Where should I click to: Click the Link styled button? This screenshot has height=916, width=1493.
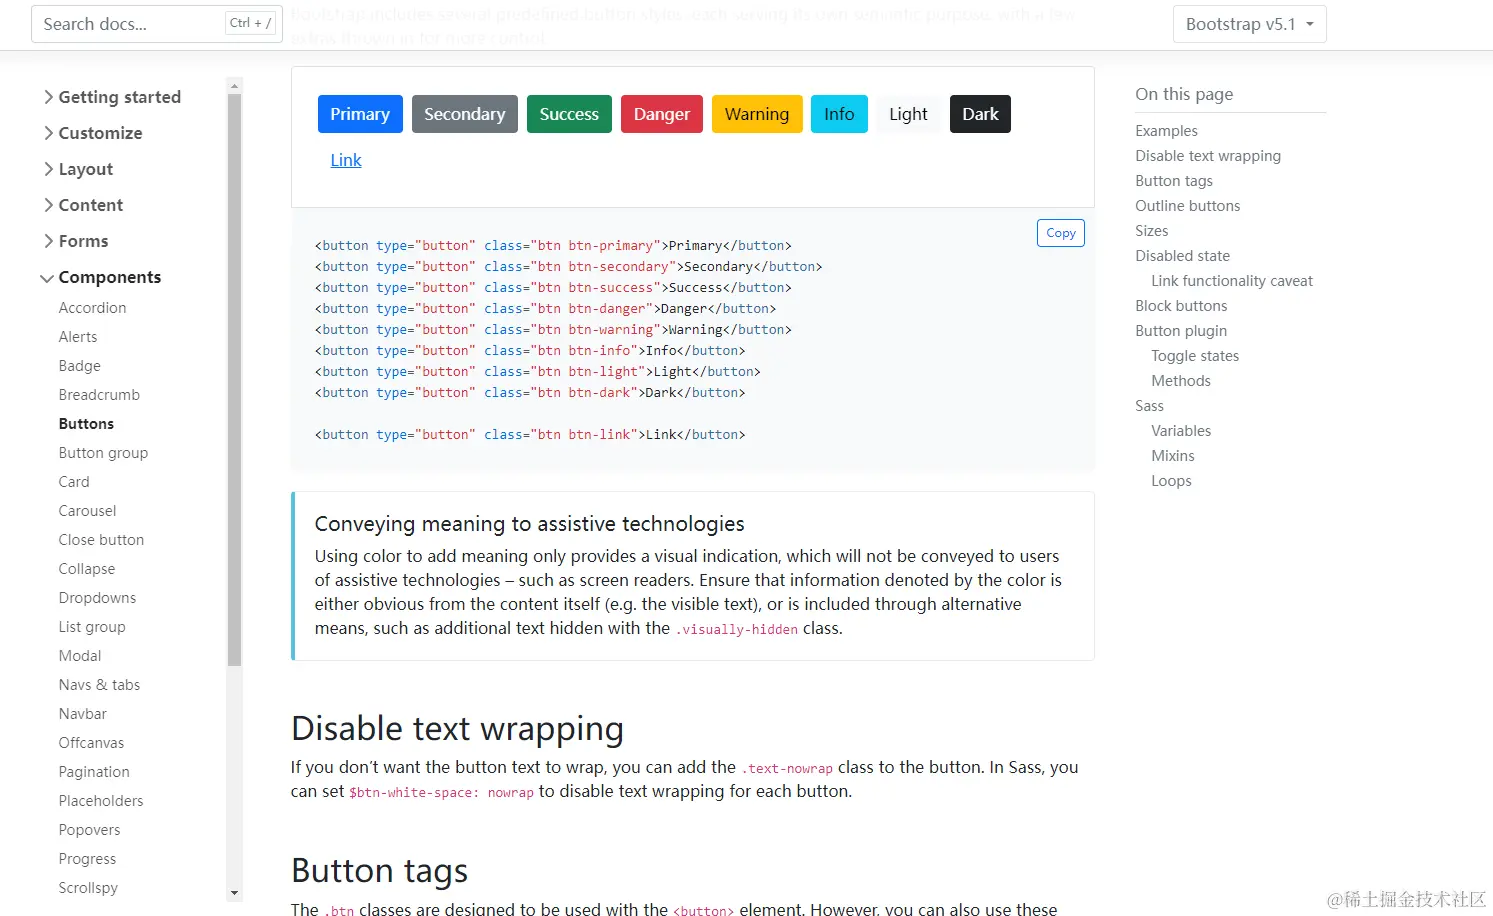pyautogui.click(x=346, y=160)
